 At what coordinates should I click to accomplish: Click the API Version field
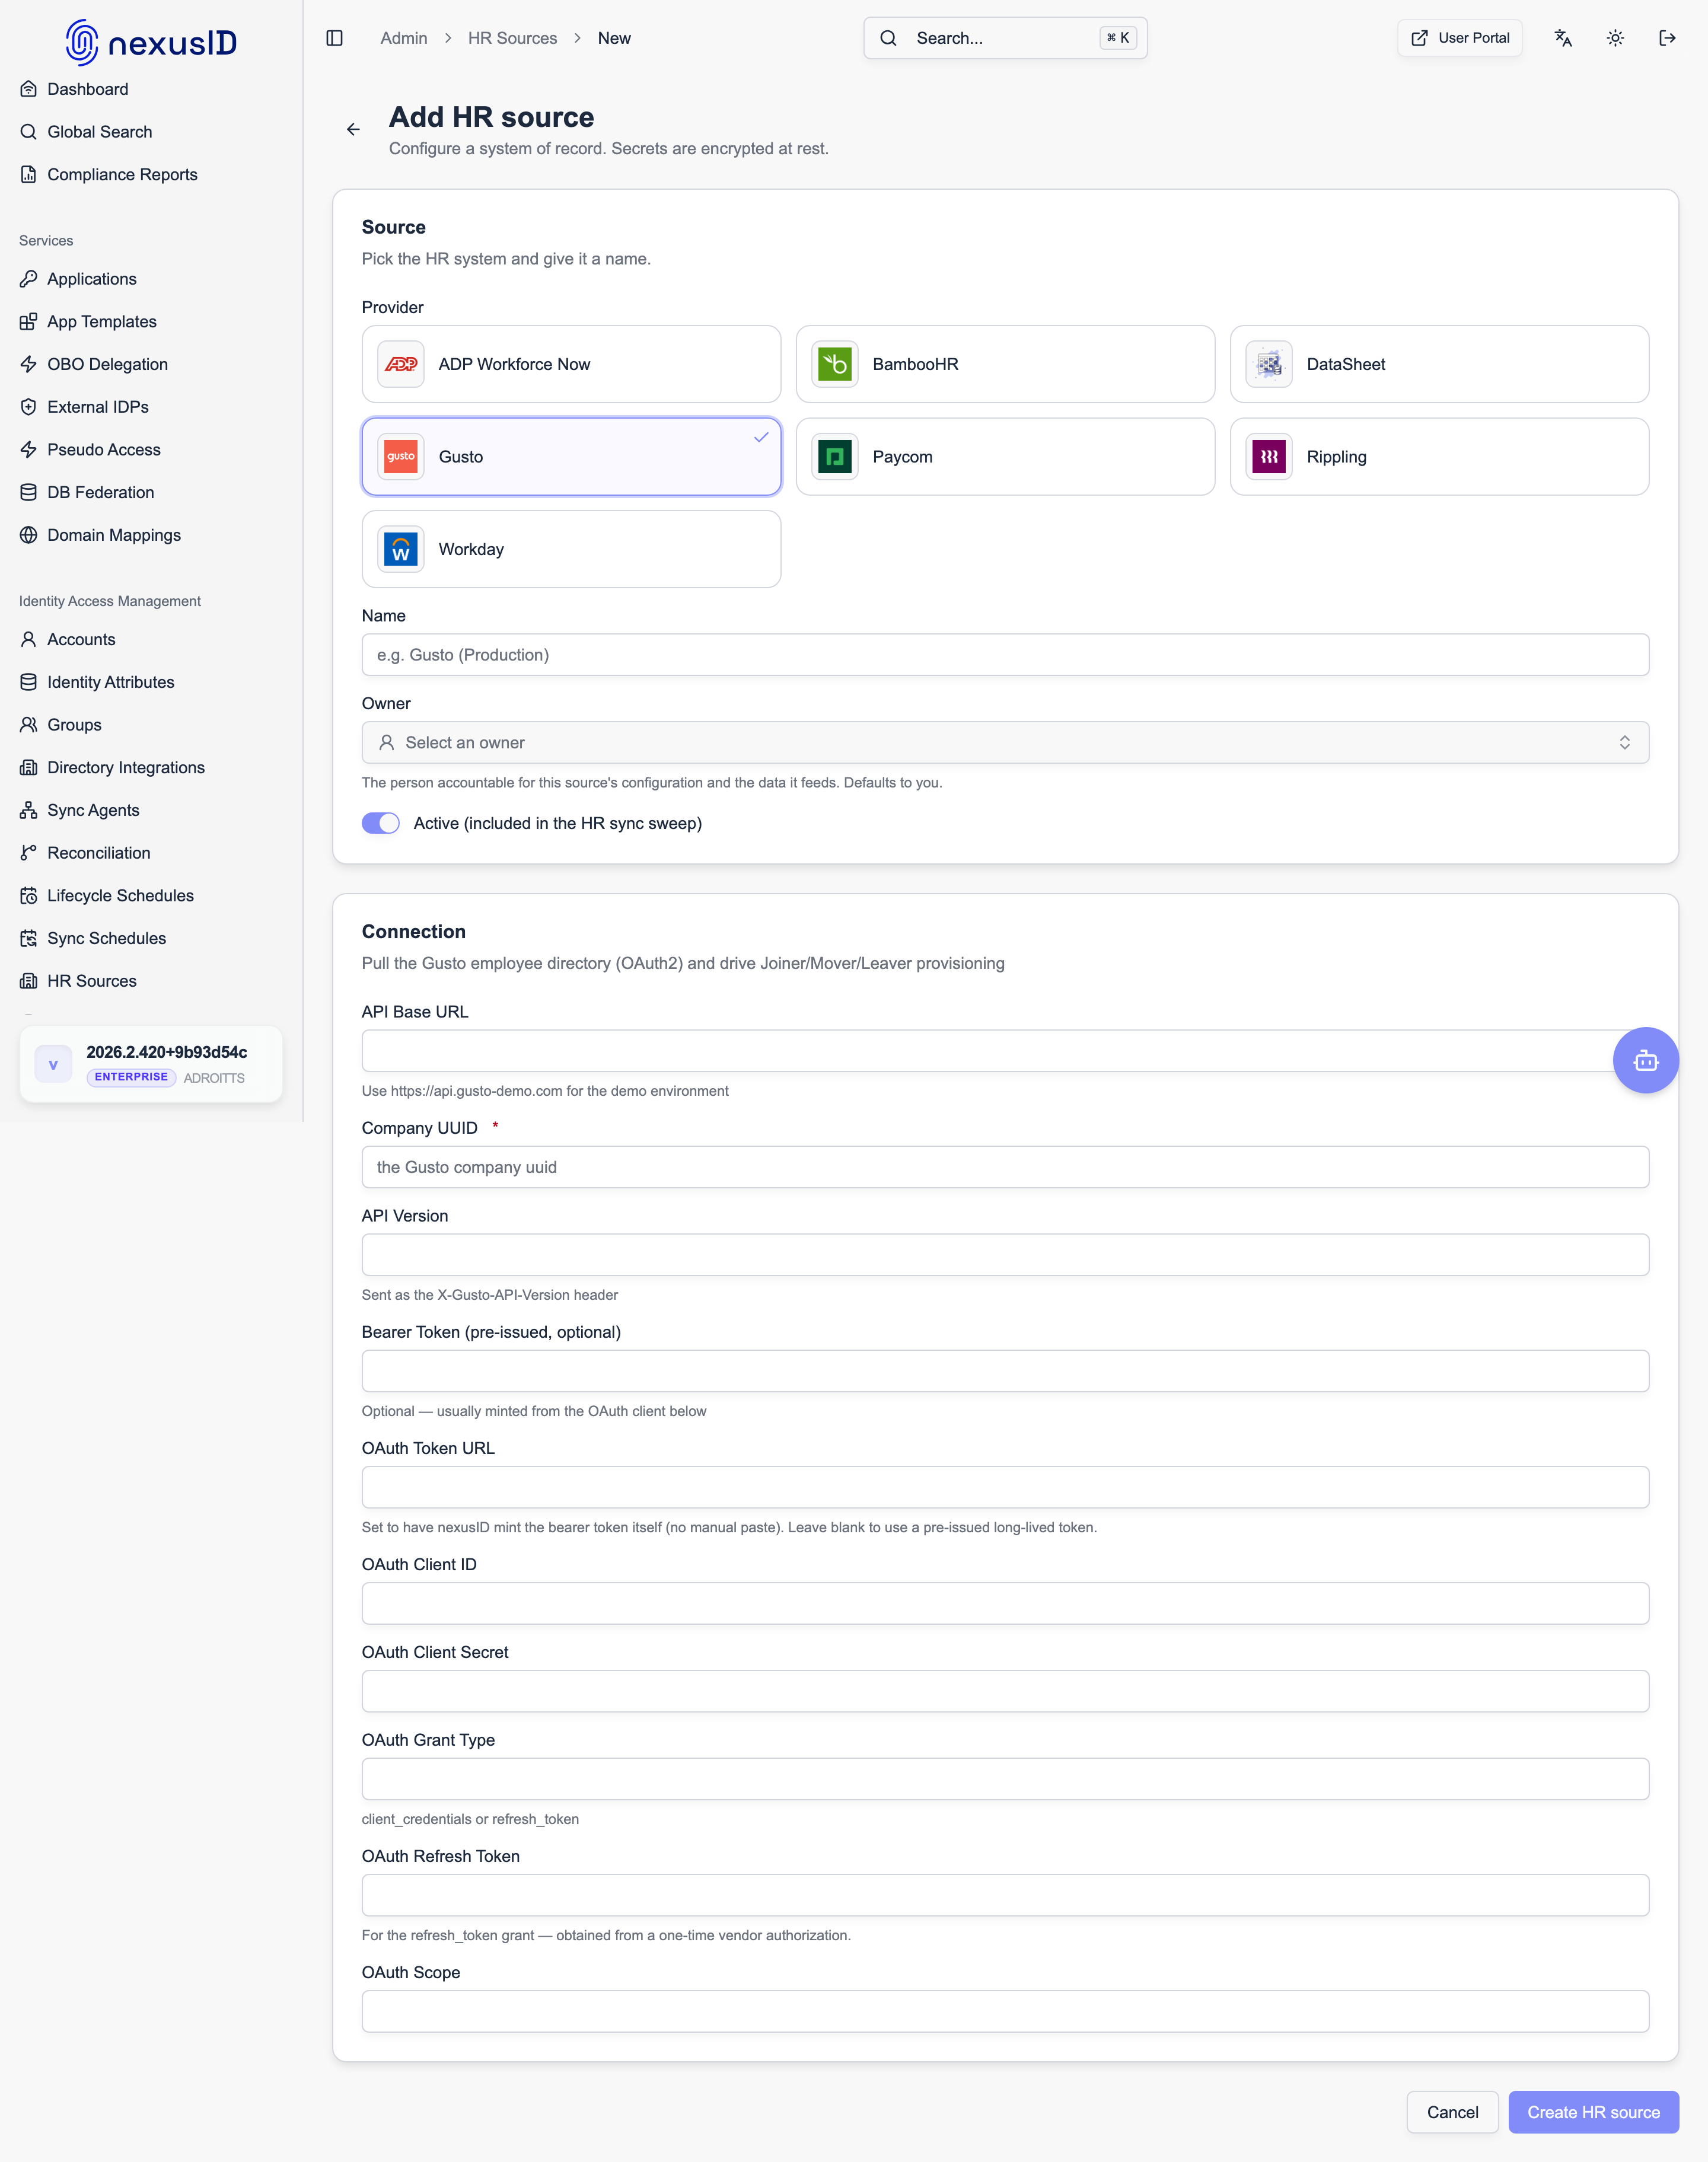pos(1005,1255)
